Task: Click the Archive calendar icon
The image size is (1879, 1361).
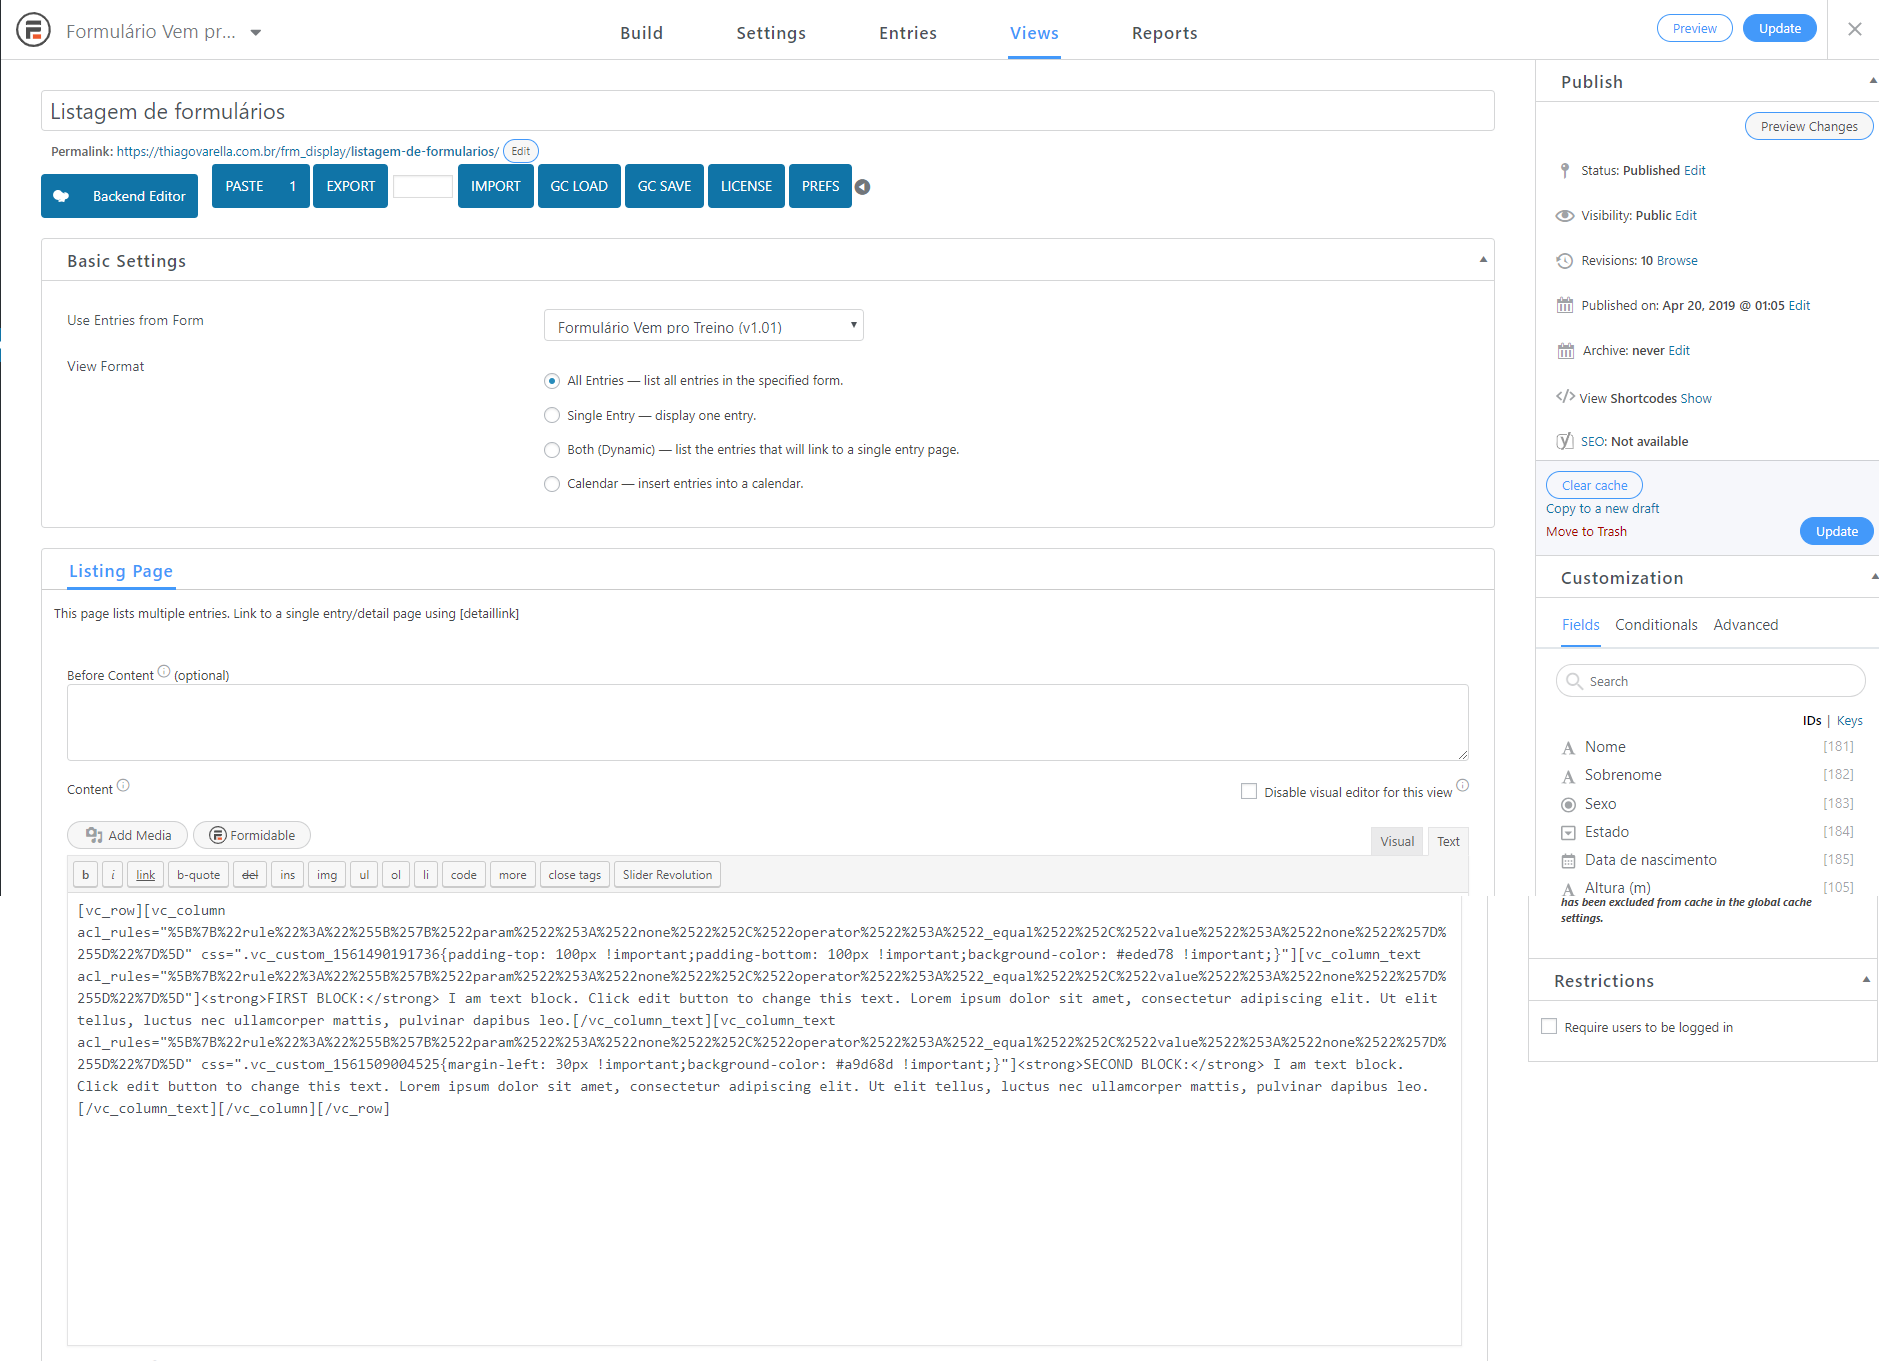Action: [1566, 351]
